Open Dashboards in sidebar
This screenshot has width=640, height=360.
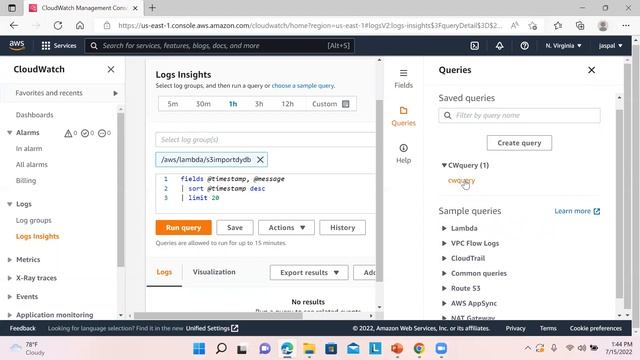pyautogui.click(x=34, y=115)
